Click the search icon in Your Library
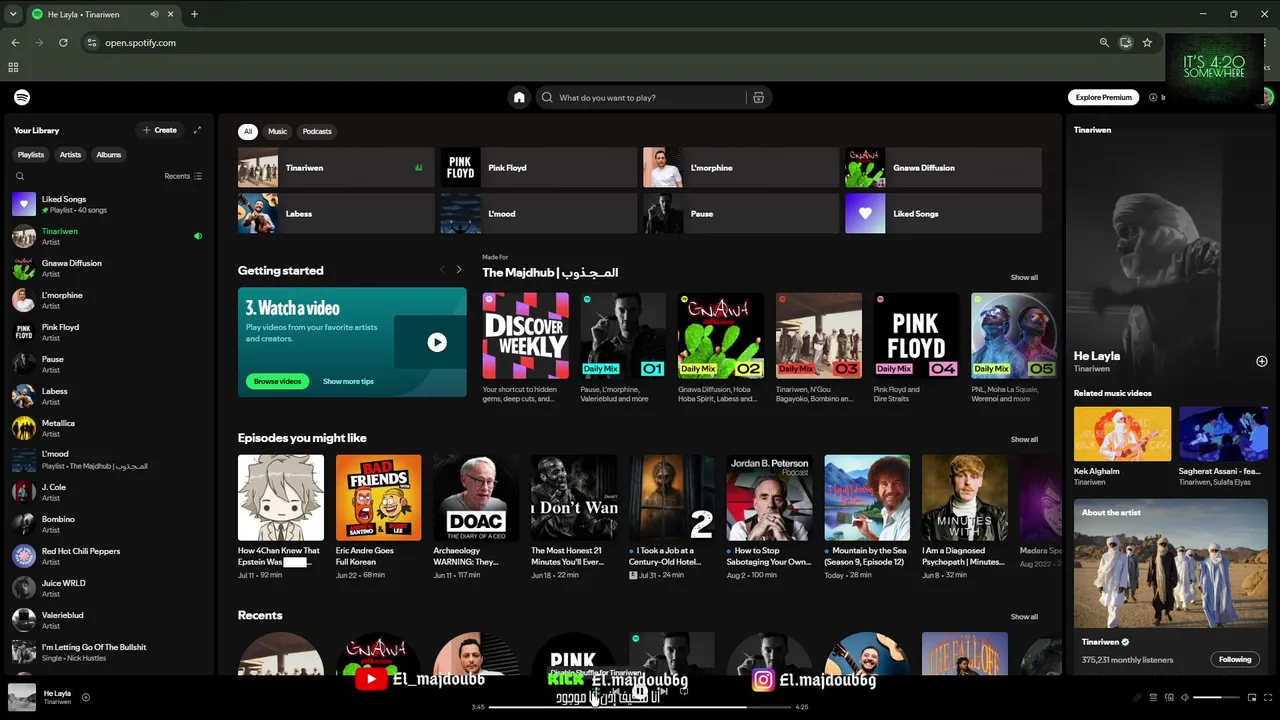The image size is (1280, 720). [x=20, y=176]
